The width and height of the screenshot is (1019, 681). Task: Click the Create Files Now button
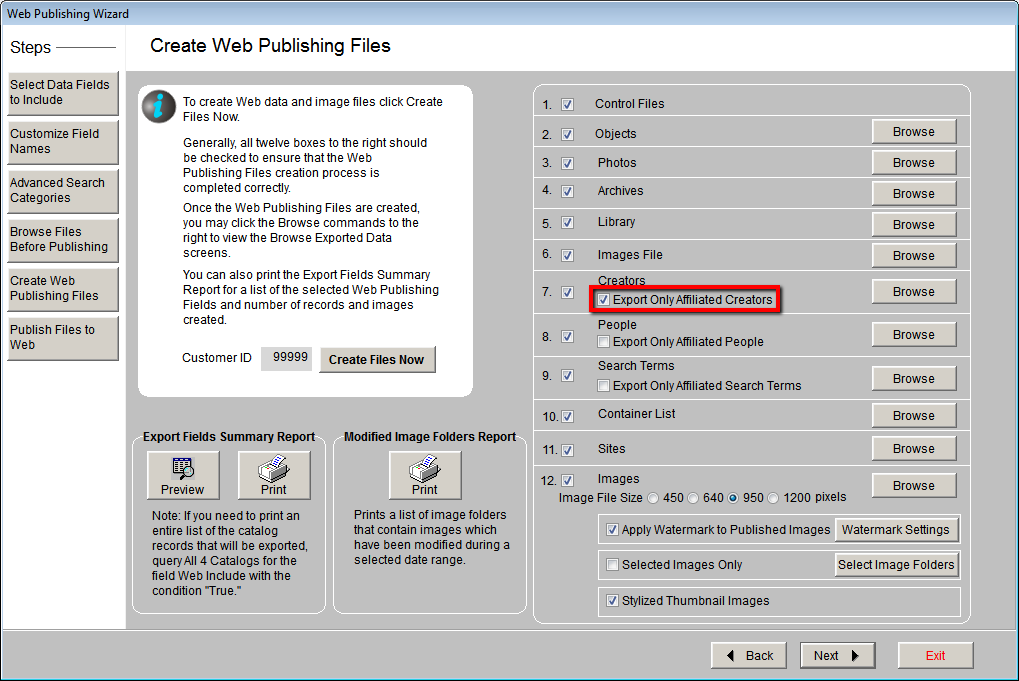pyautogui.click(x=377, y=358)
